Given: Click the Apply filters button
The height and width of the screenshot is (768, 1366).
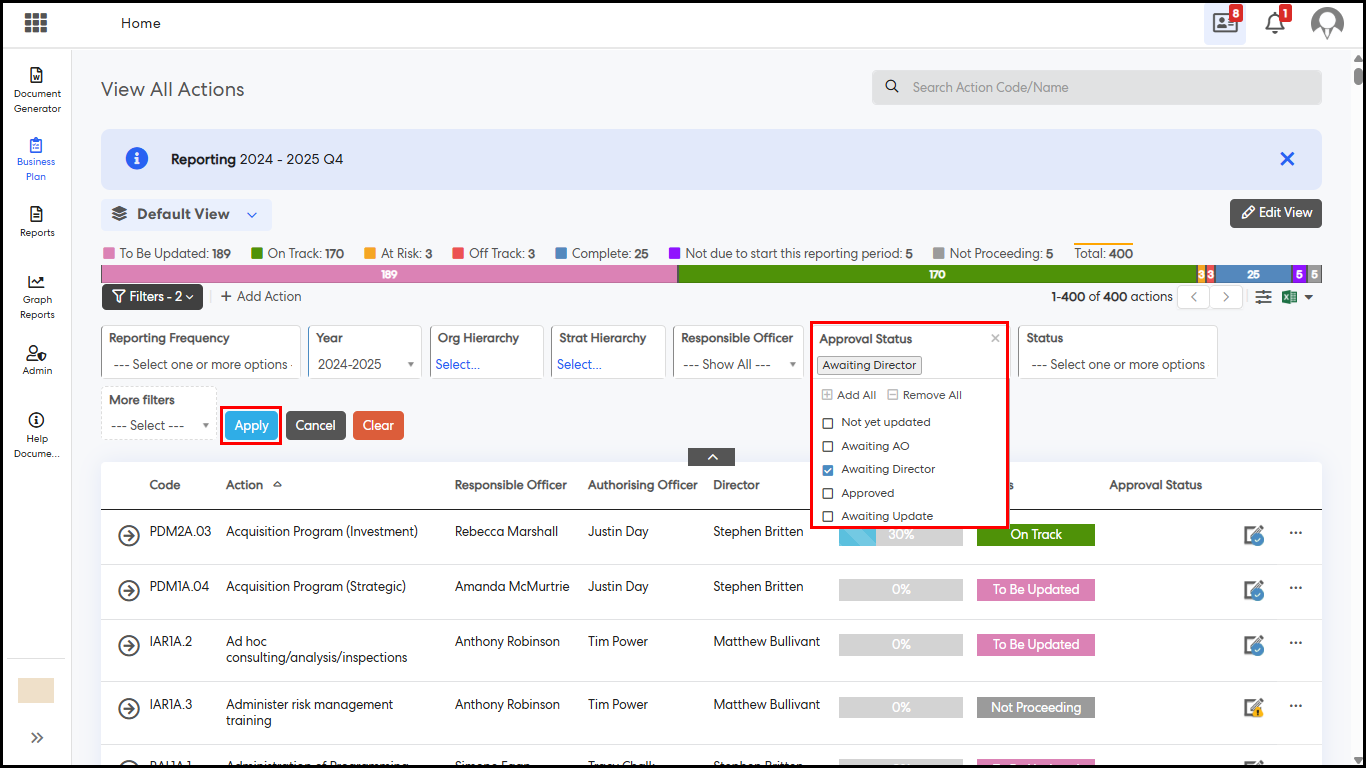Looking at the screenshot, I should pos(251,425).
